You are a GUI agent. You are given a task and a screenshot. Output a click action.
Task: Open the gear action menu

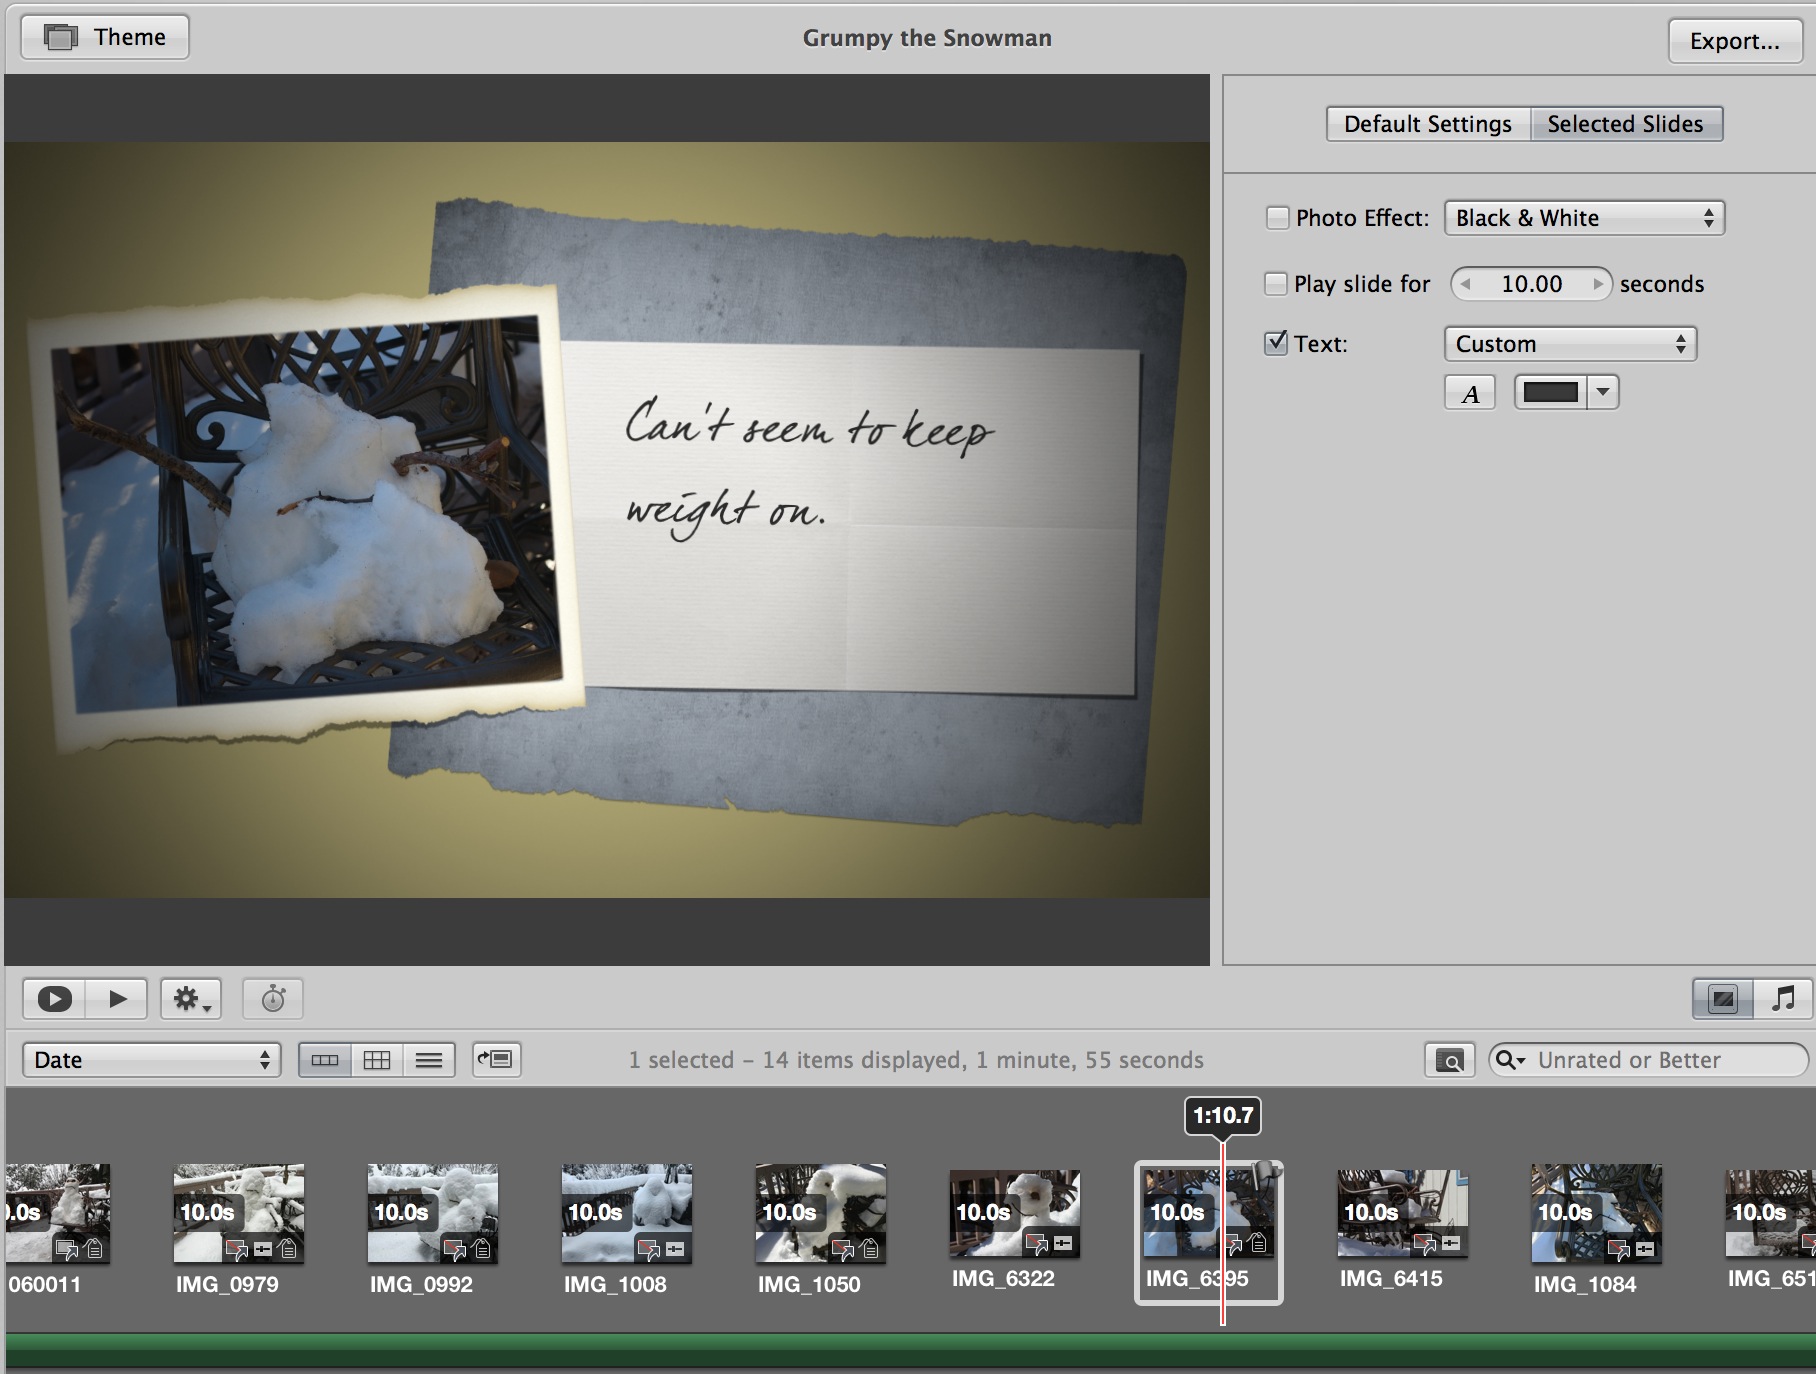191,998
